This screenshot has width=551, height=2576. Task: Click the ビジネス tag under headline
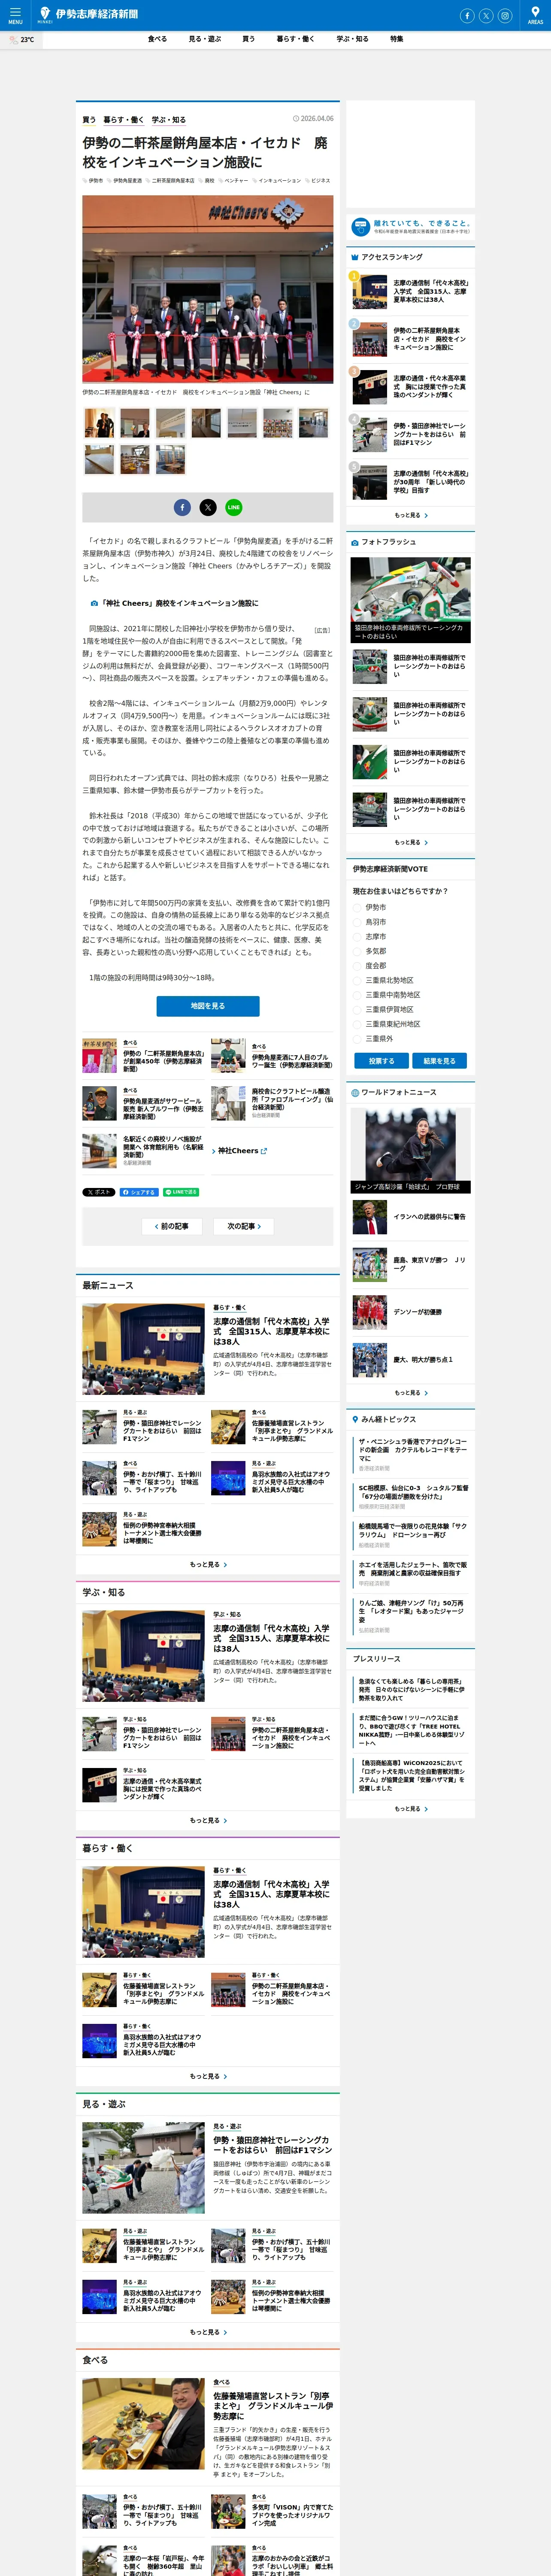[320, 181]
